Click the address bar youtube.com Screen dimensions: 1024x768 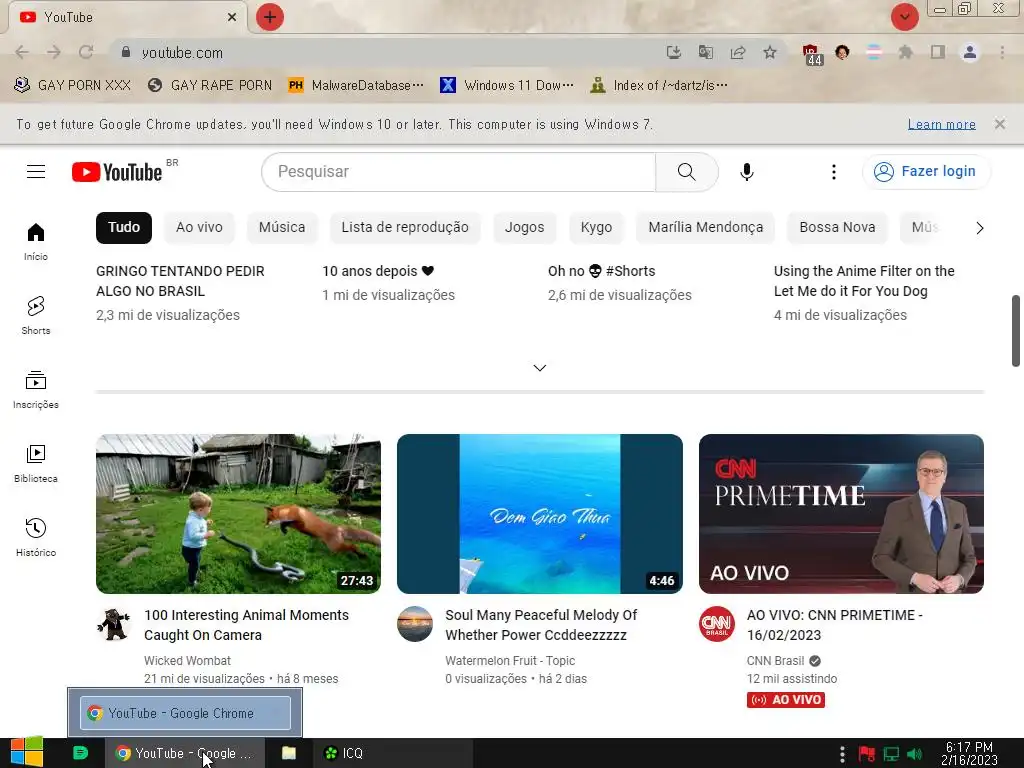click(182, 52)
